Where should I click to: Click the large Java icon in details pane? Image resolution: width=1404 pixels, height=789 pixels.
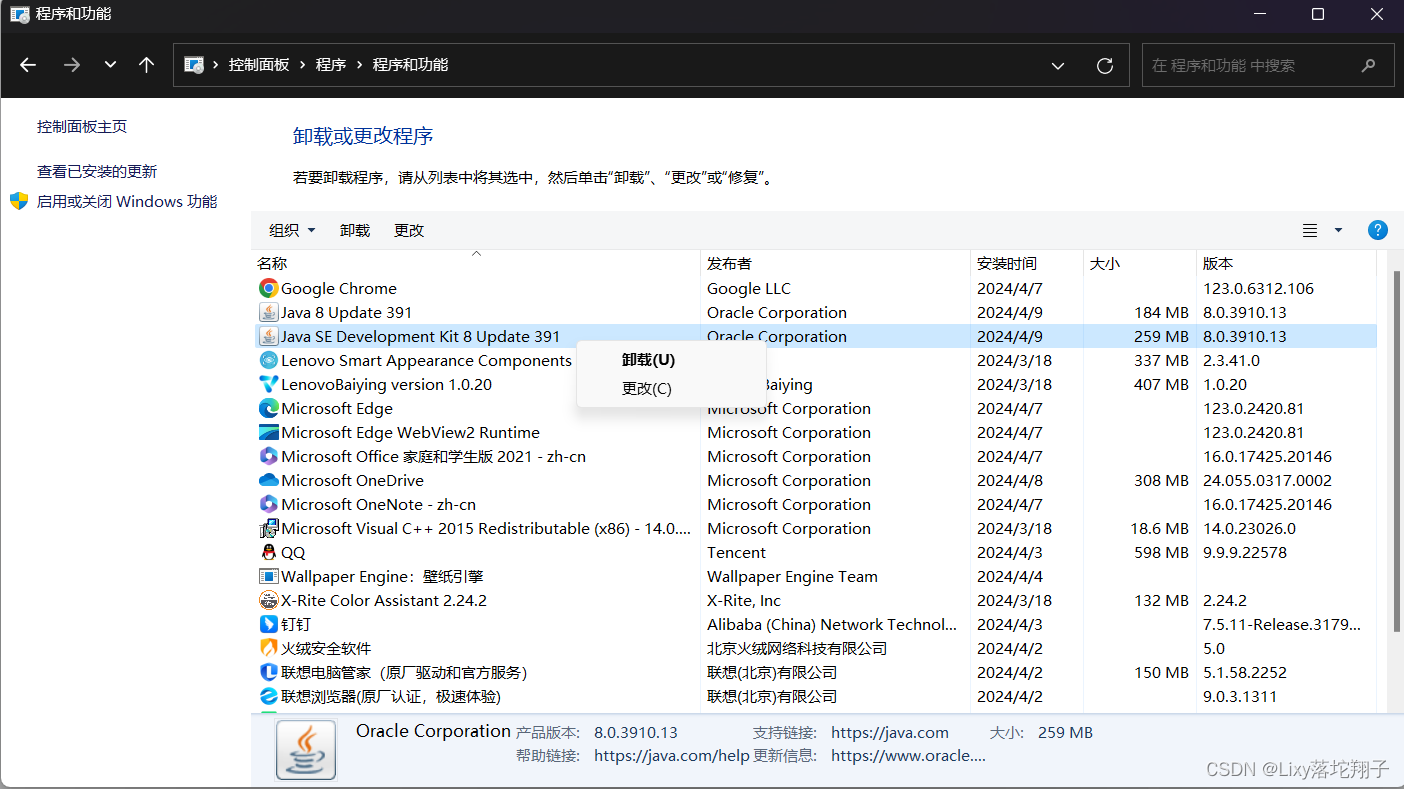pos(306,750)
